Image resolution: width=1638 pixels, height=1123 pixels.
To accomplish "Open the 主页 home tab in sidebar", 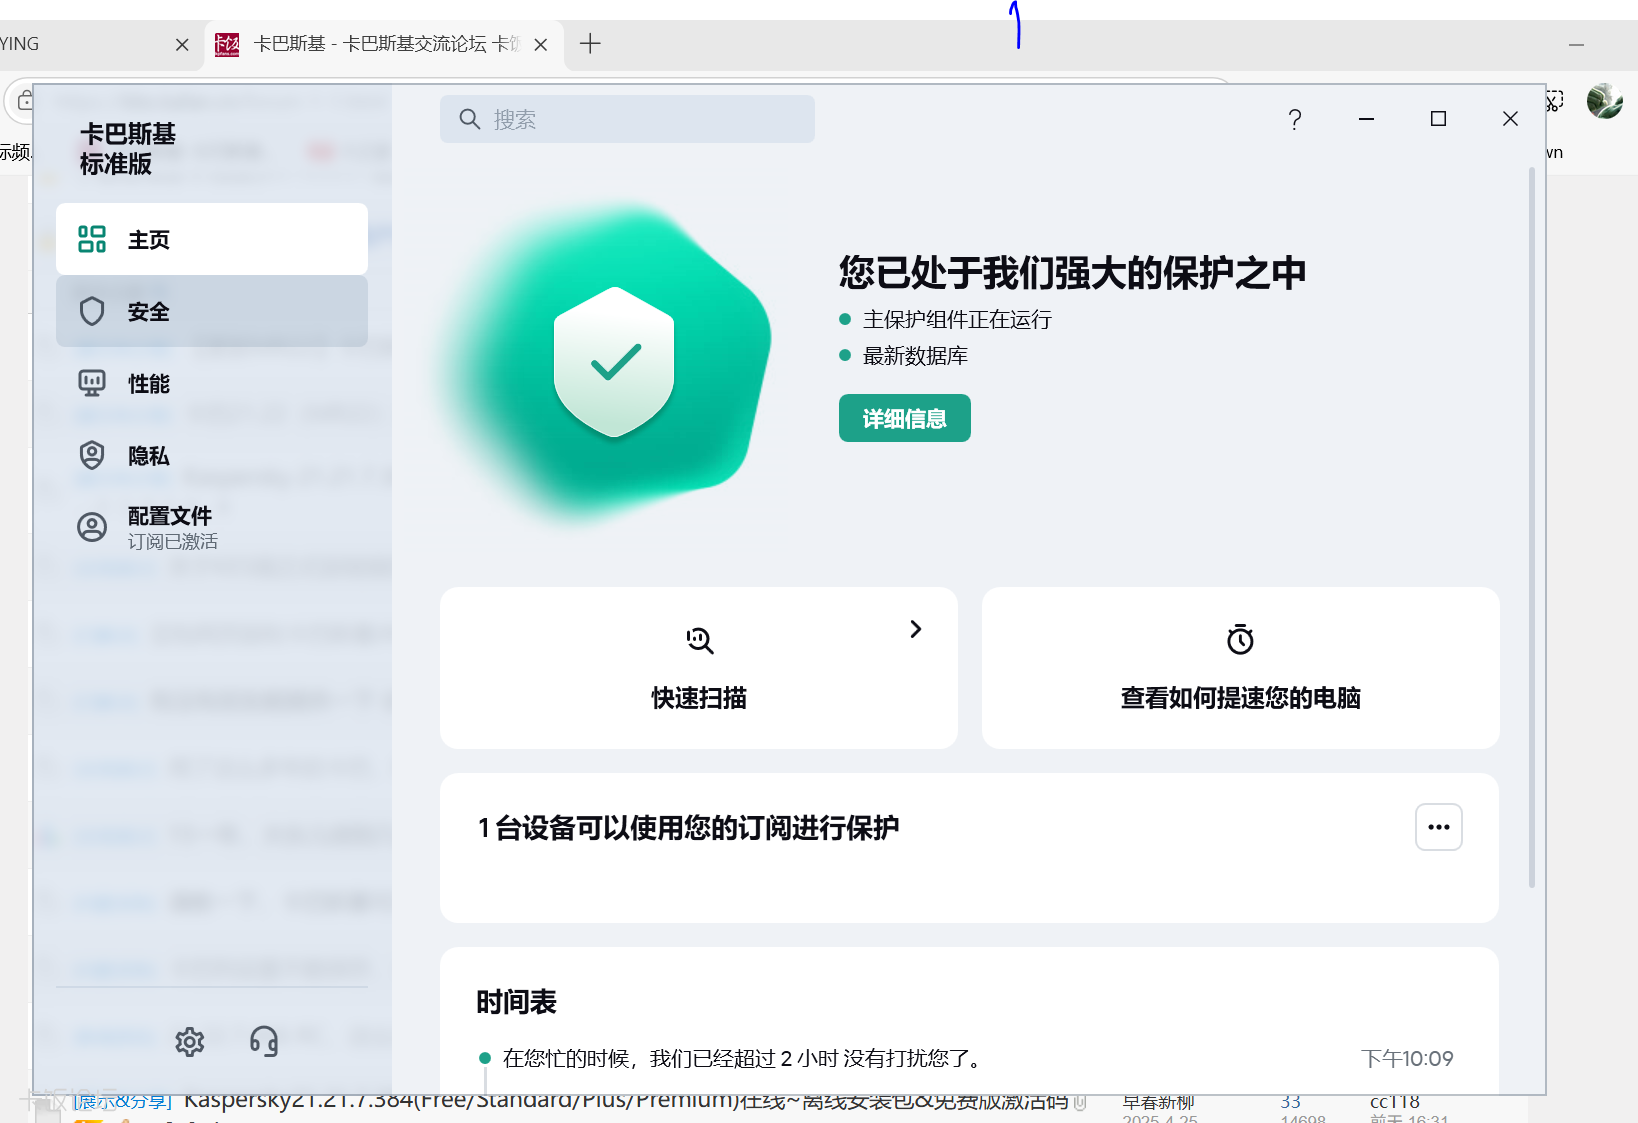I will tap(212, 239).
